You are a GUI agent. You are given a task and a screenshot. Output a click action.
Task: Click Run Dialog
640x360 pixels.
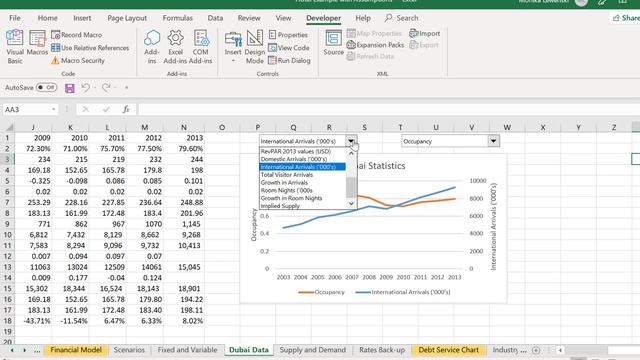pyautogui.click(x=289, y=60)
